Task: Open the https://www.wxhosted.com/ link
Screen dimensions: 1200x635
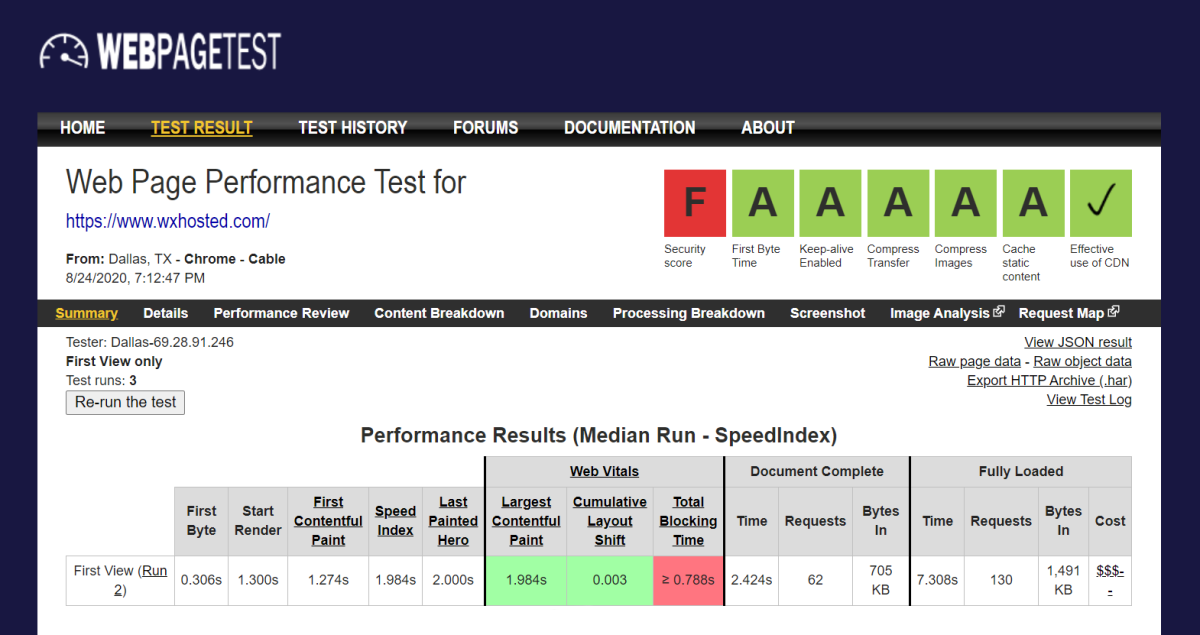Action: coord(168,221)
